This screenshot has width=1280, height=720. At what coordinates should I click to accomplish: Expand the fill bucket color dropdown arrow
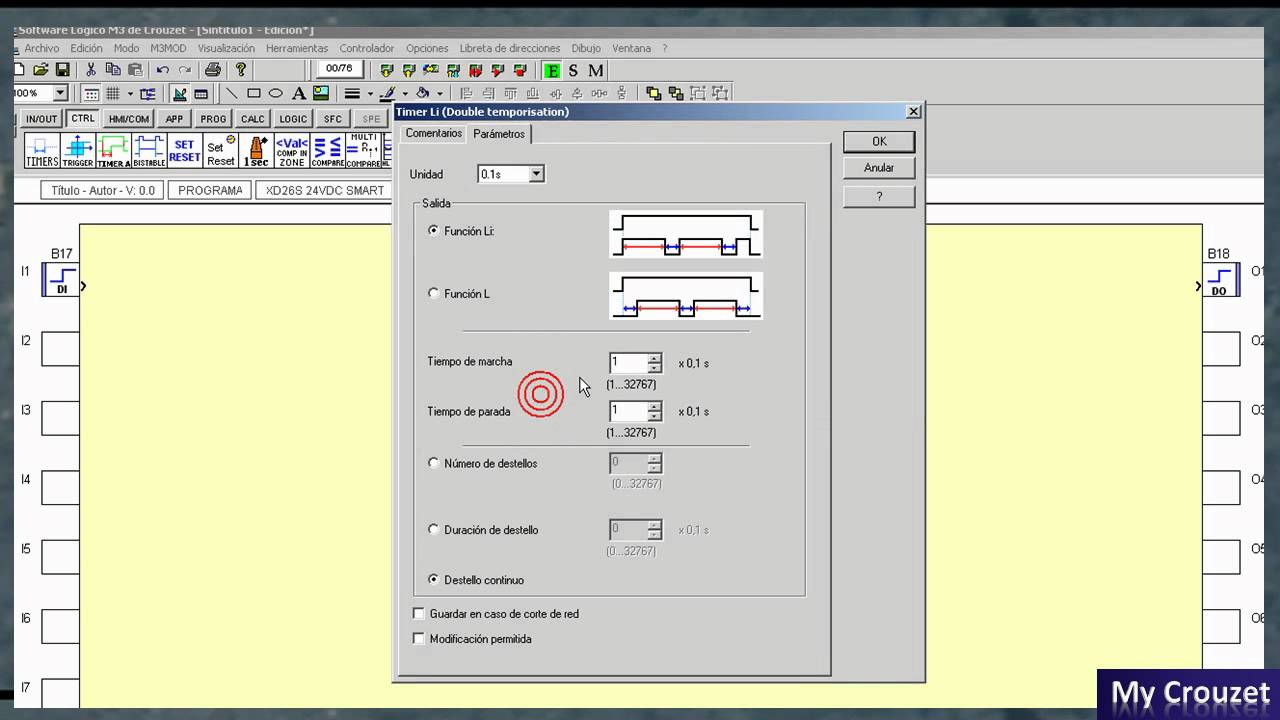click(x=440, y=94)
